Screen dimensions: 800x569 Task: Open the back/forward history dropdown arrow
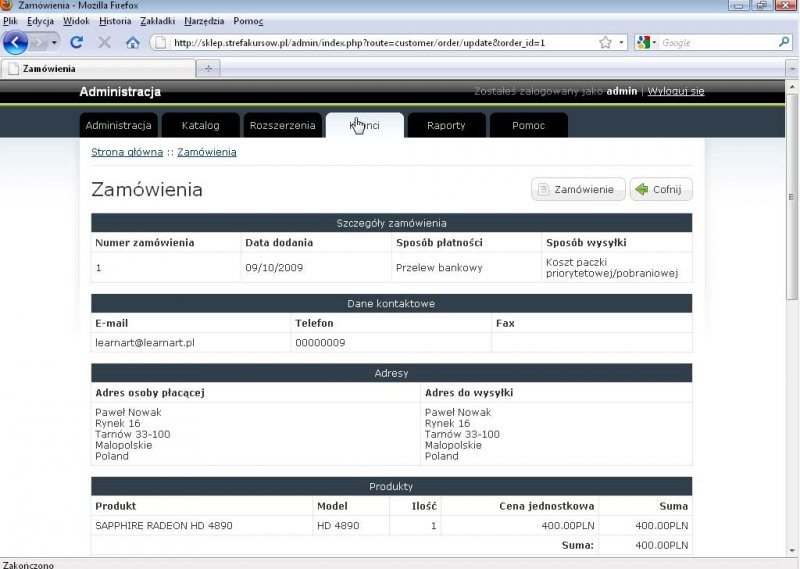[x=54, y=43]
